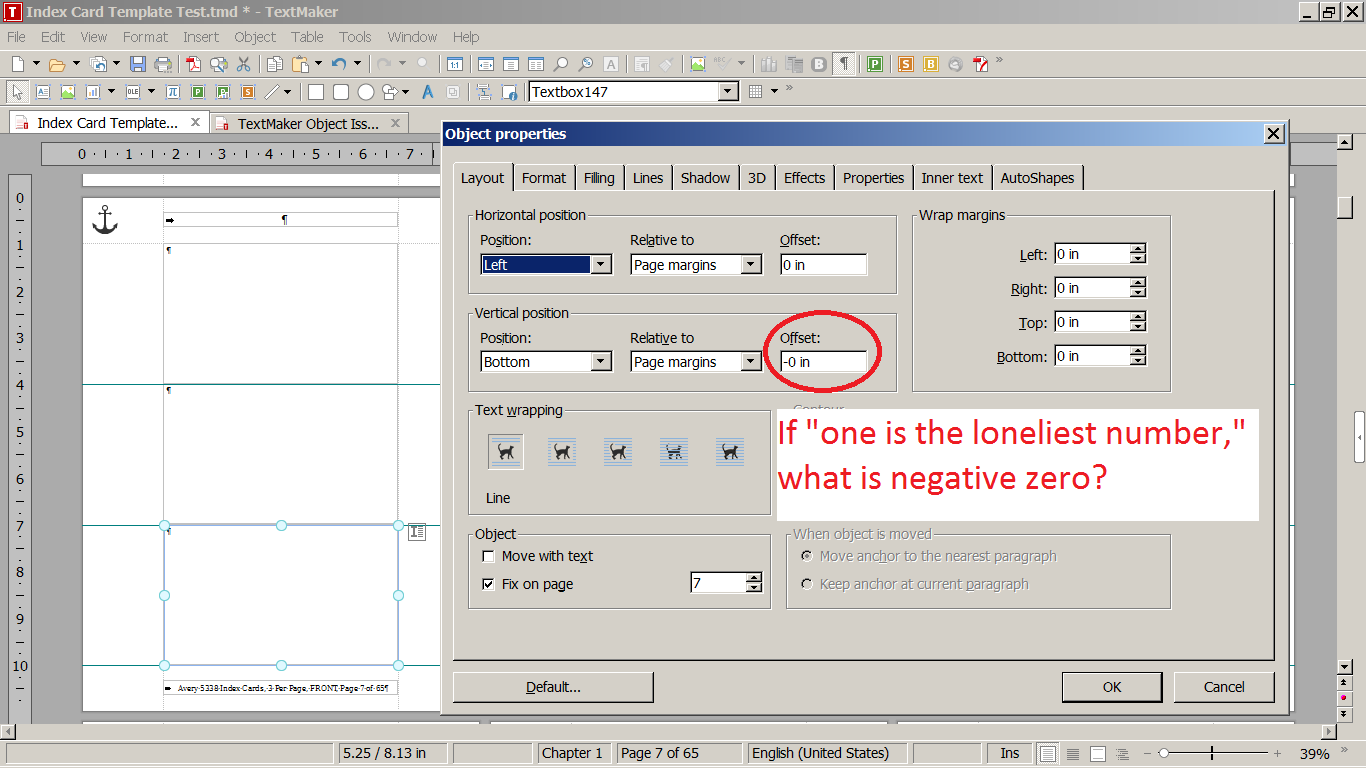Enable the Move with text checkbox

tap(488, 557)
